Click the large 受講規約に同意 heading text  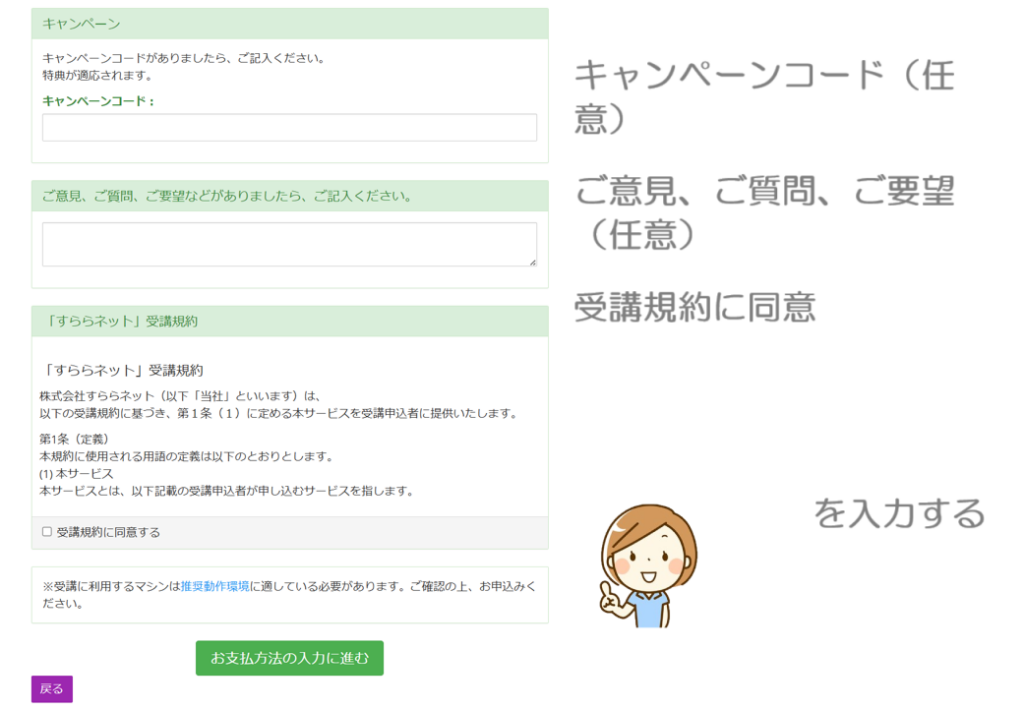click(x=695, y=307)
